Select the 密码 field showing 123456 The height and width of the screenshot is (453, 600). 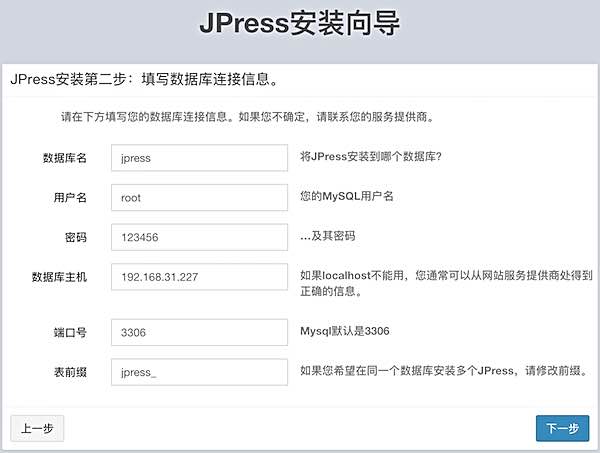click(199, 237)
